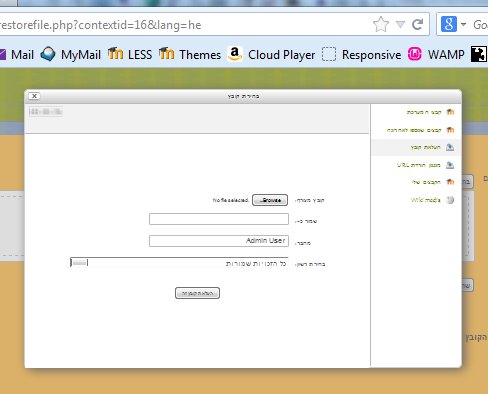This screenshot has height=394, width=488.
Task: Reload the page with the refresh arrow
Action: (417, 24)
